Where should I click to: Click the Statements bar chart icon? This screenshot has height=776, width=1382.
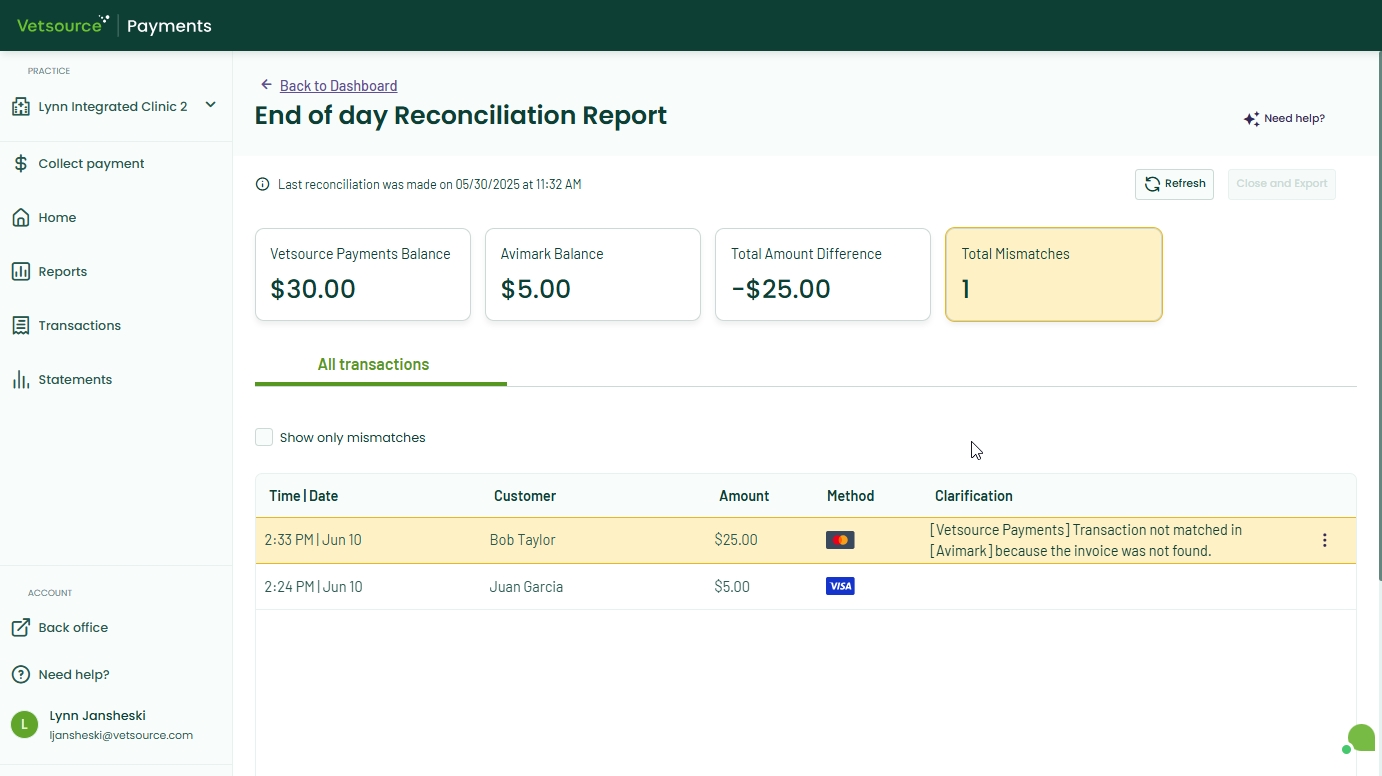coord(21,380)
